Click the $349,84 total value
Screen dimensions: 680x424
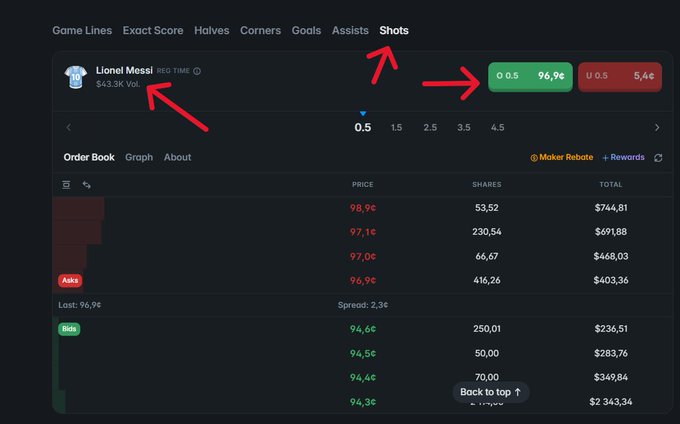[611, 378]
